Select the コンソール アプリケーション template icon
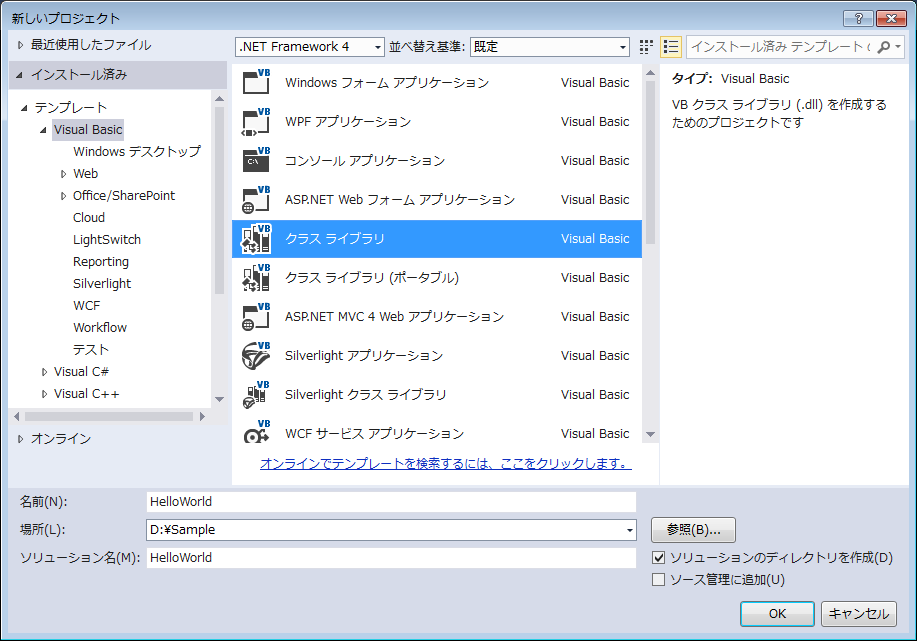The height and width of the screenshot is (641, 917). [x=256, y=160]
